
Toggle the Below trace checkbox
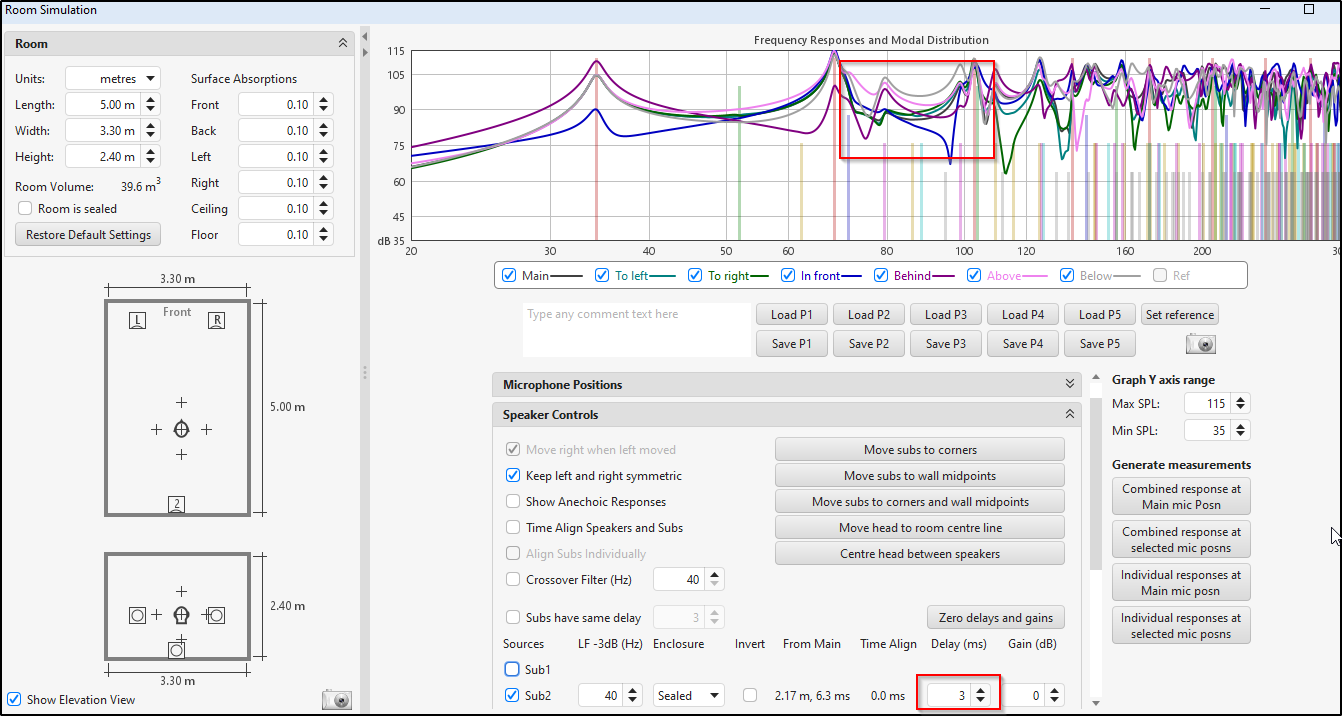tap(1067, 275)
